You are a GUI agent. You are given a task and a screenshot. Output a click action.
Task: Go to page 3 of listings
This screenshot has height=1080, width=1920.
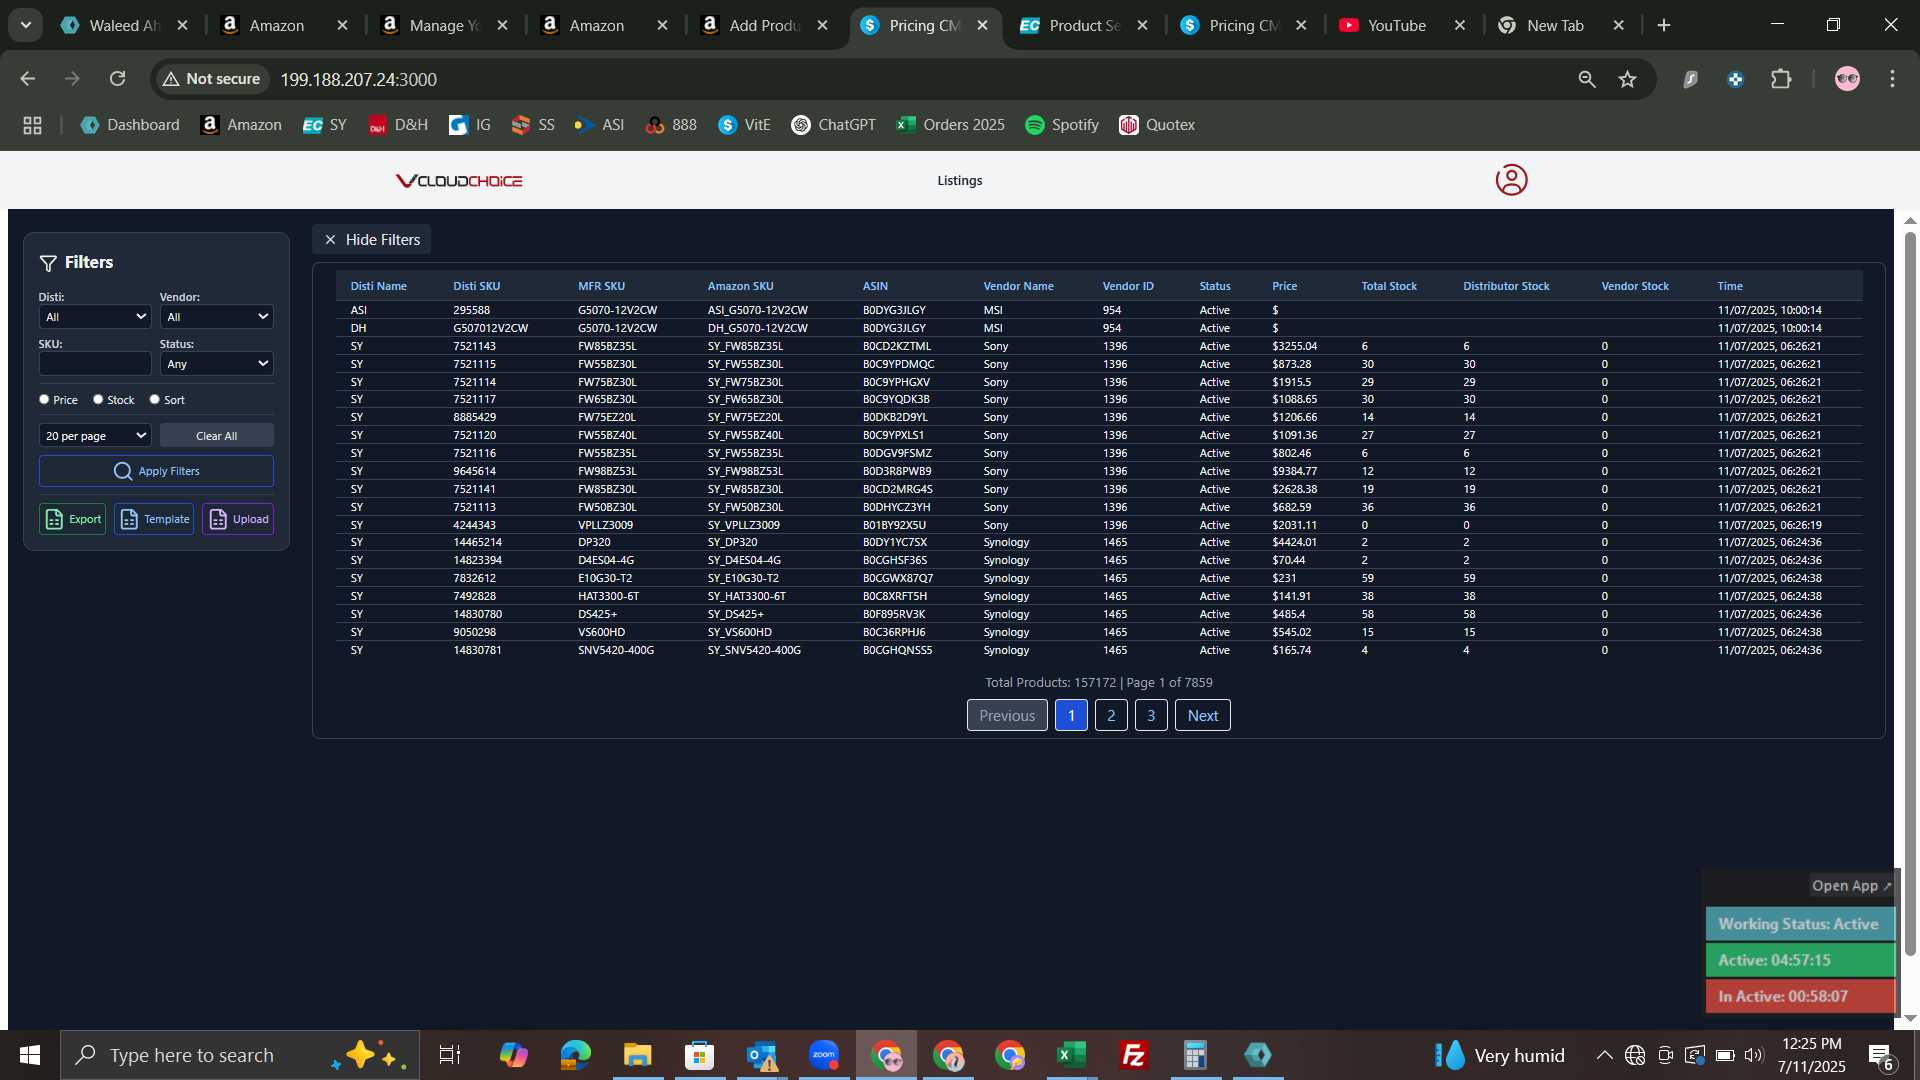(x=1151, y=716)
